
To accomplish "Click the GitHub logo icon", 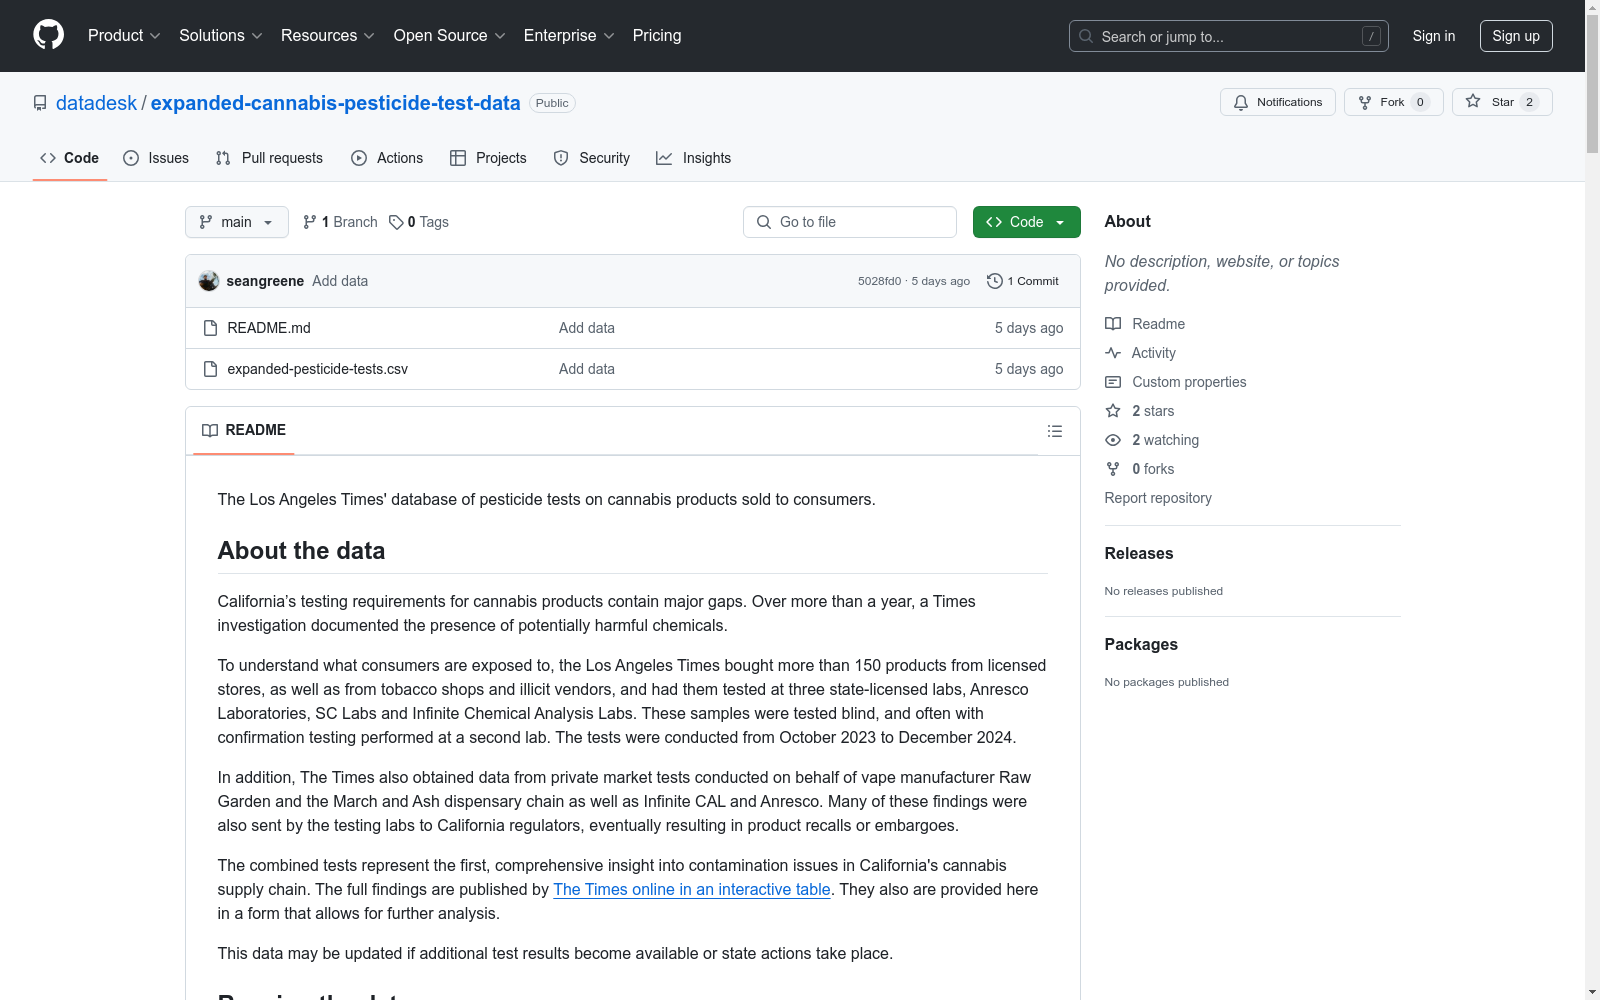I will tap(48, 35).
